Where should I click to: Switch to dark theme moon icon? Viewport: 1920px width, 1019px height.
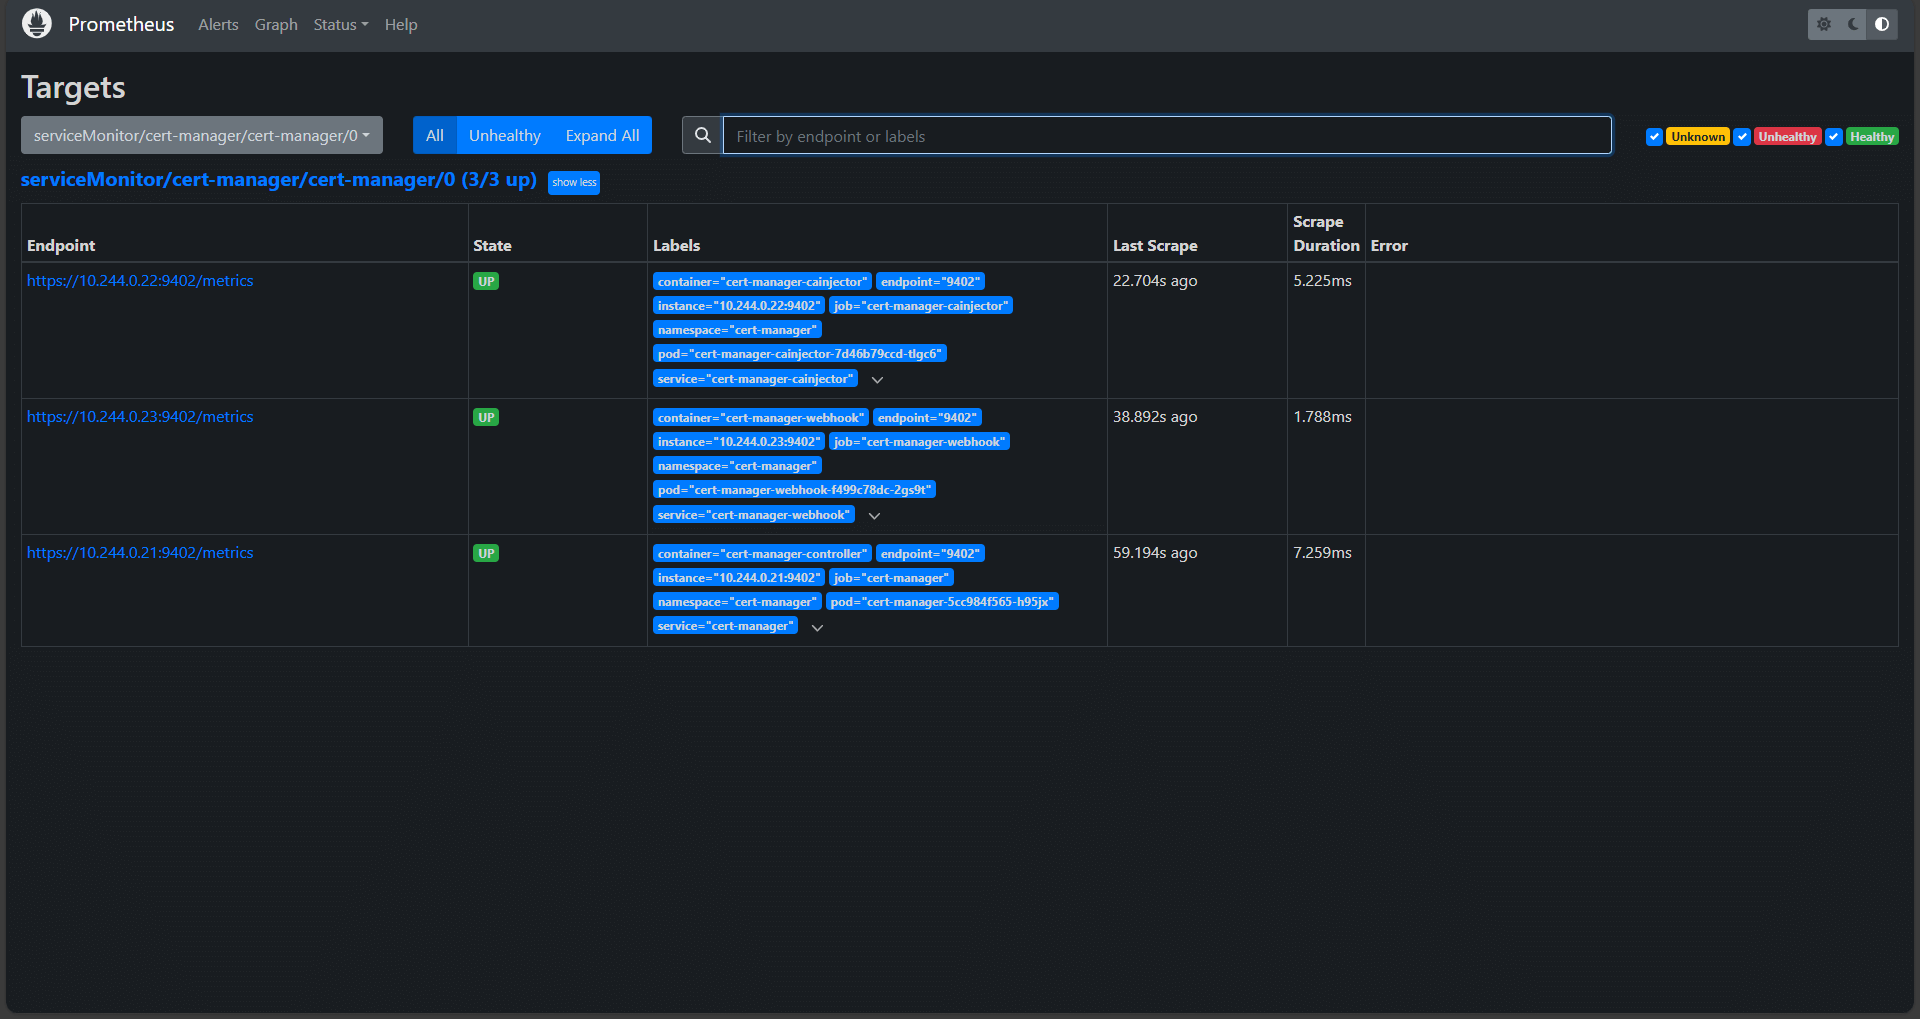(1853, 24)
